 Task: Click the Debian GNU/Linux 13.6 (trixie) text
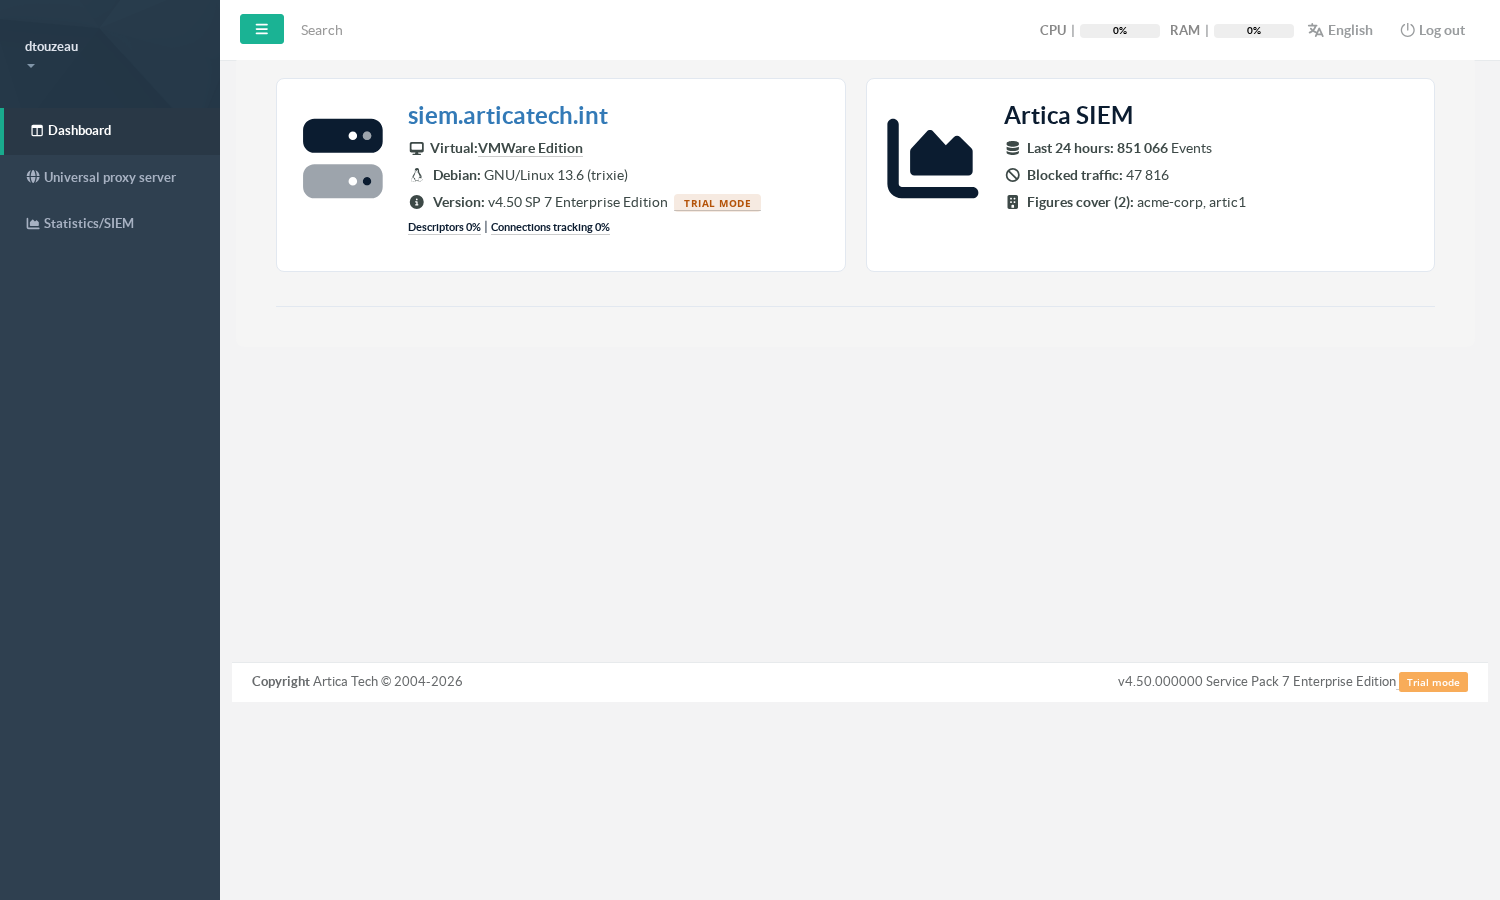530,175
